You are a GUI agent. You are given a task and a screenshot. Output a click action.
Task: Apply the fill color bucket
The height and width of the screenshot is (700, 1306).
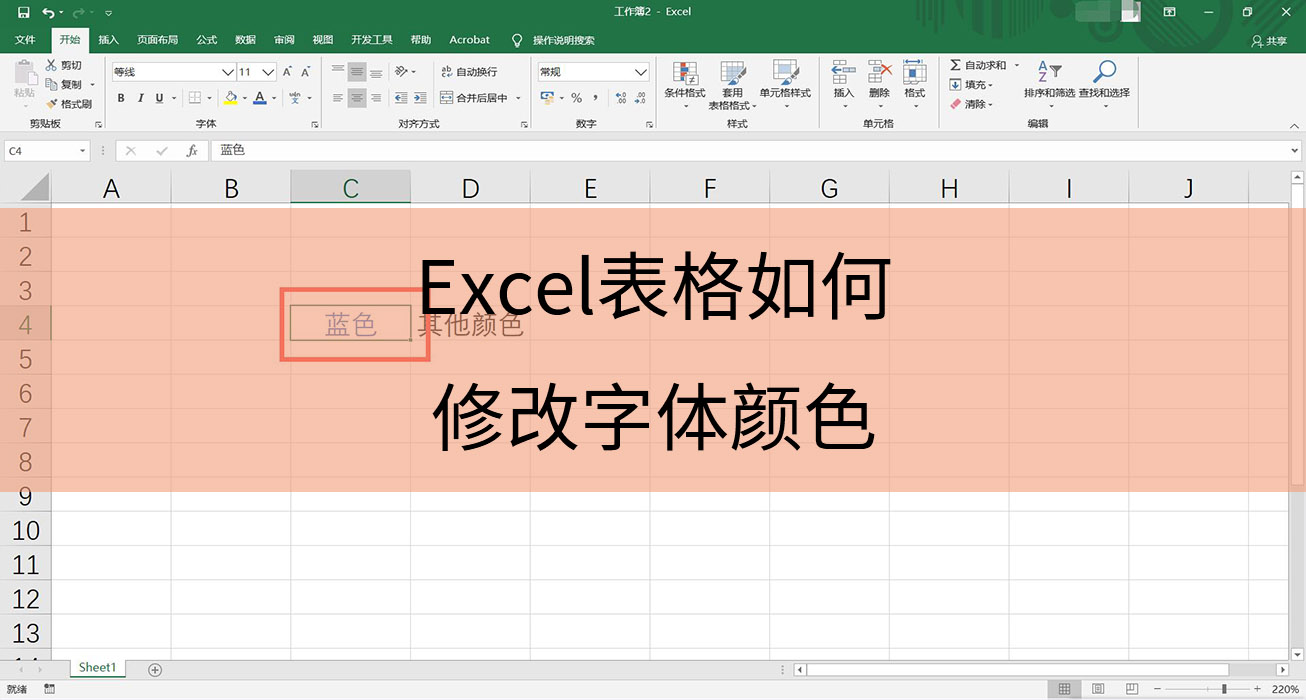[231, 98]
